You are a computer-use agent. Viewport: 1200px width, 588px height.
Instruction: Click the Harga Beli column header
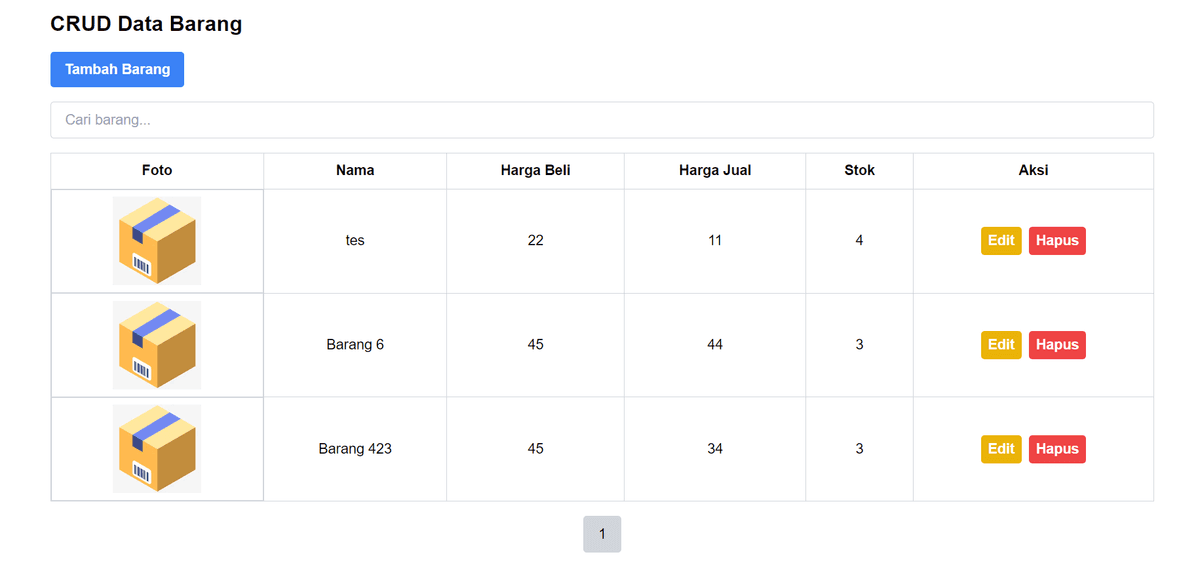click(535, 170)
